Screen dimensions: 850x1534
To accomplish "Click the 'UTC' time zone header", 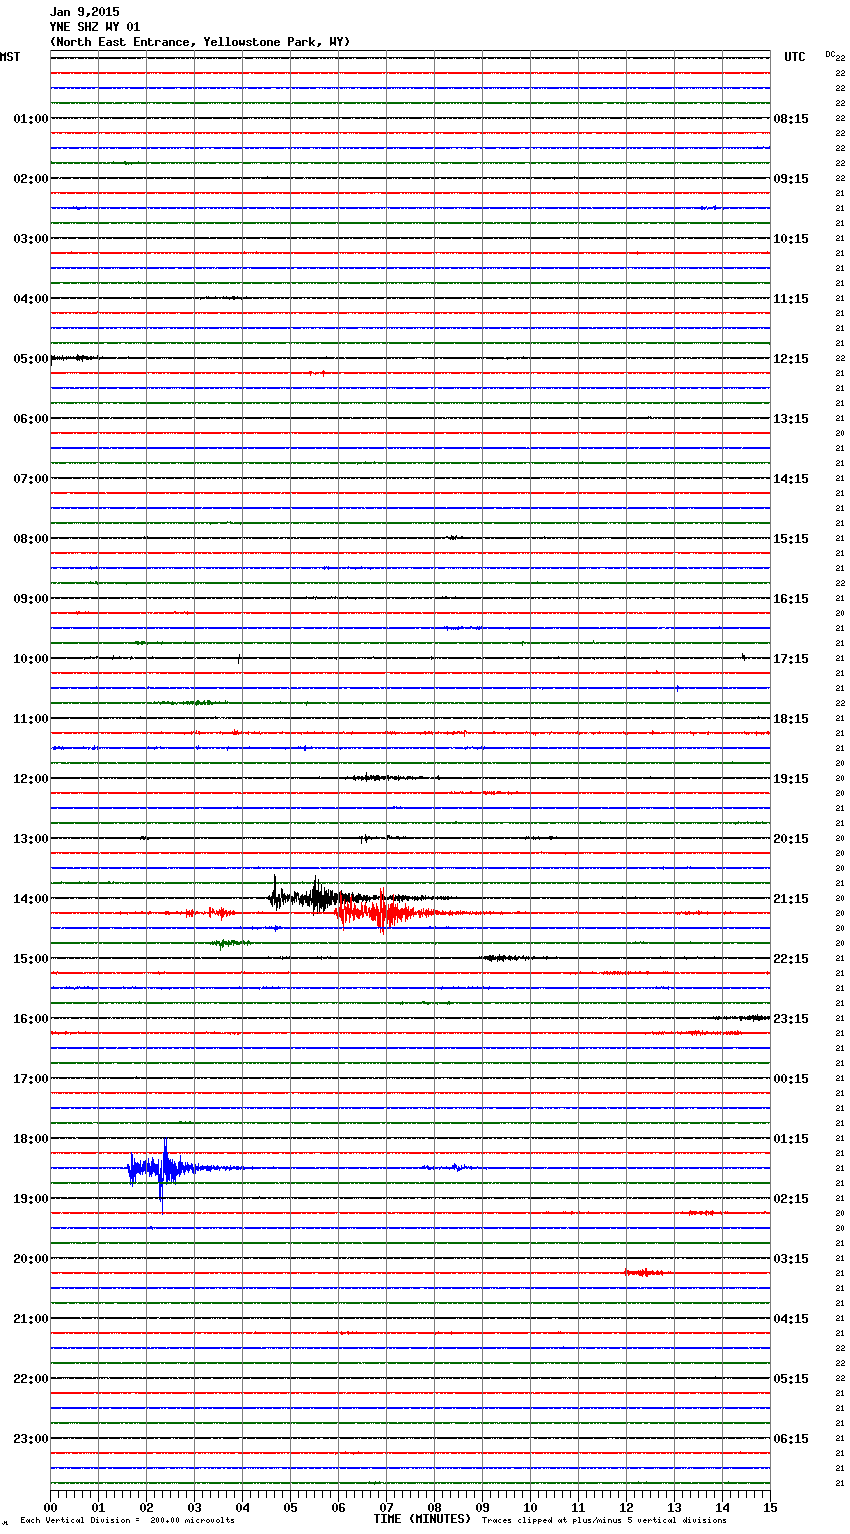I will click(x=795, y=57).
